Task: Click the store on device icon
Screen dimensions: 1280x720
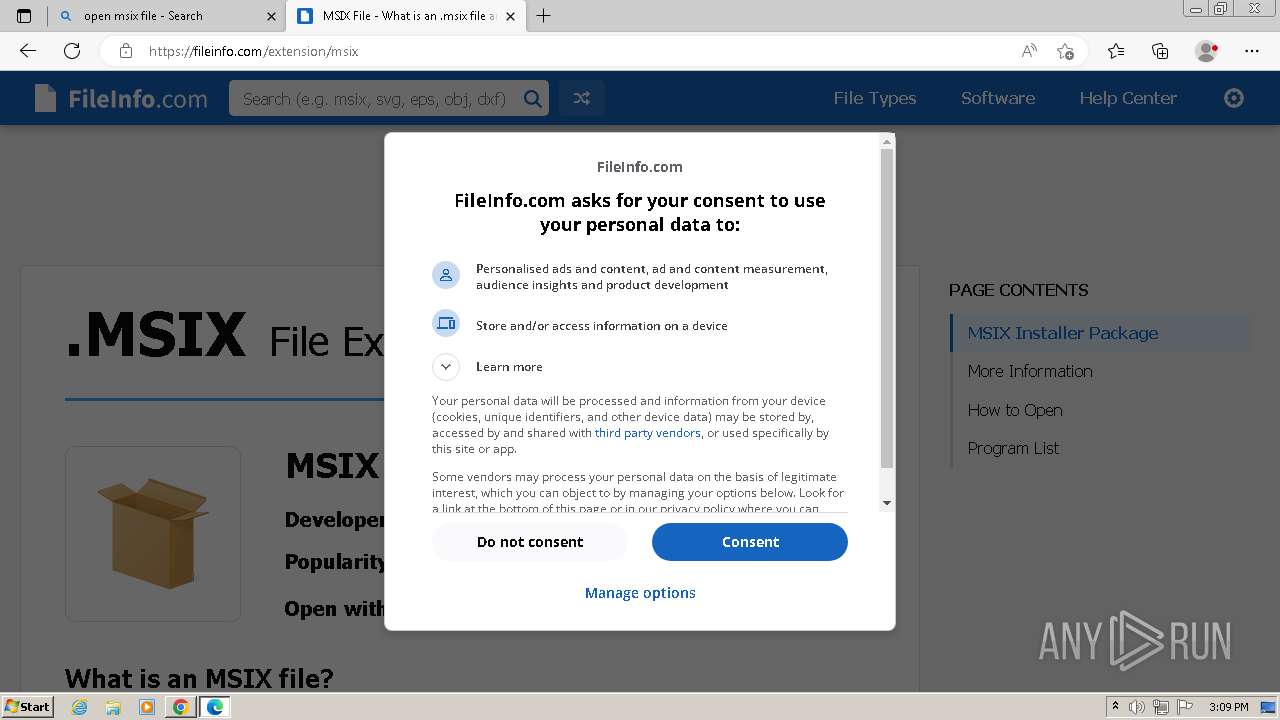Action: tap(446, 323)
